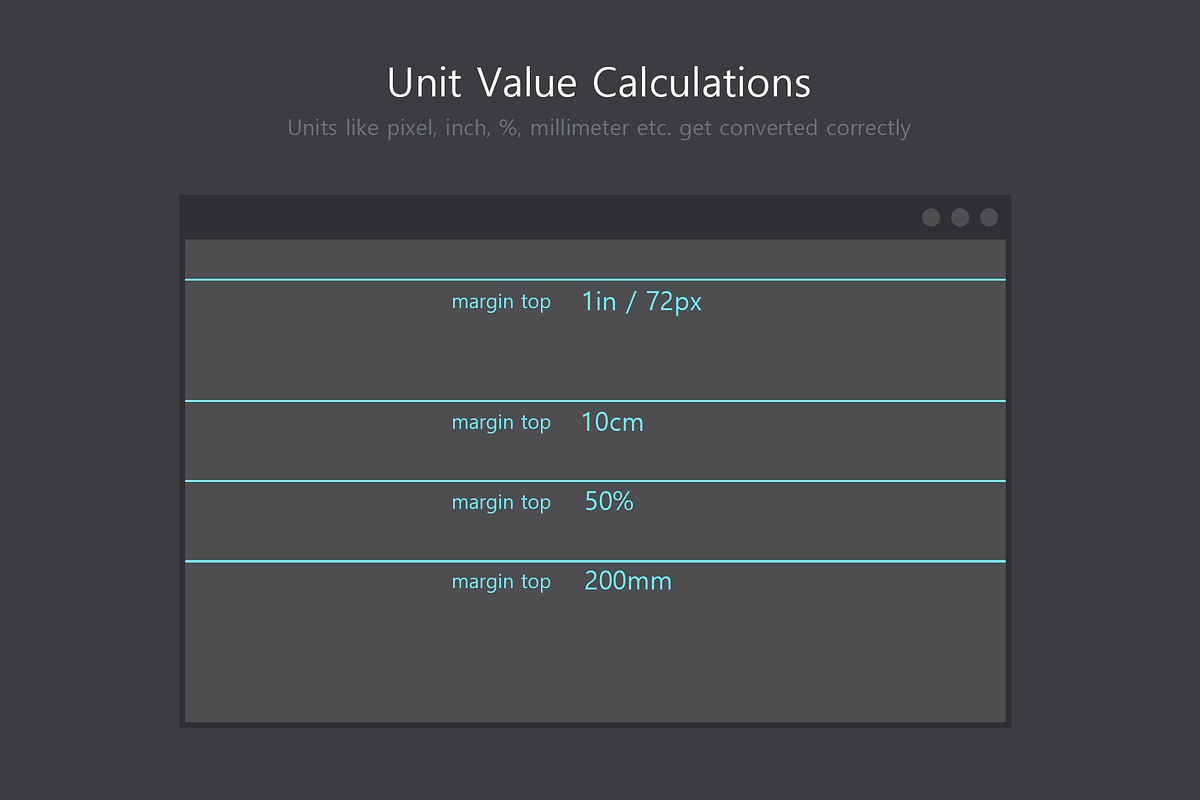Screen dimensions: 1200x800
Task: Click the cyan guide line above 50%
Action: (595, 481)
